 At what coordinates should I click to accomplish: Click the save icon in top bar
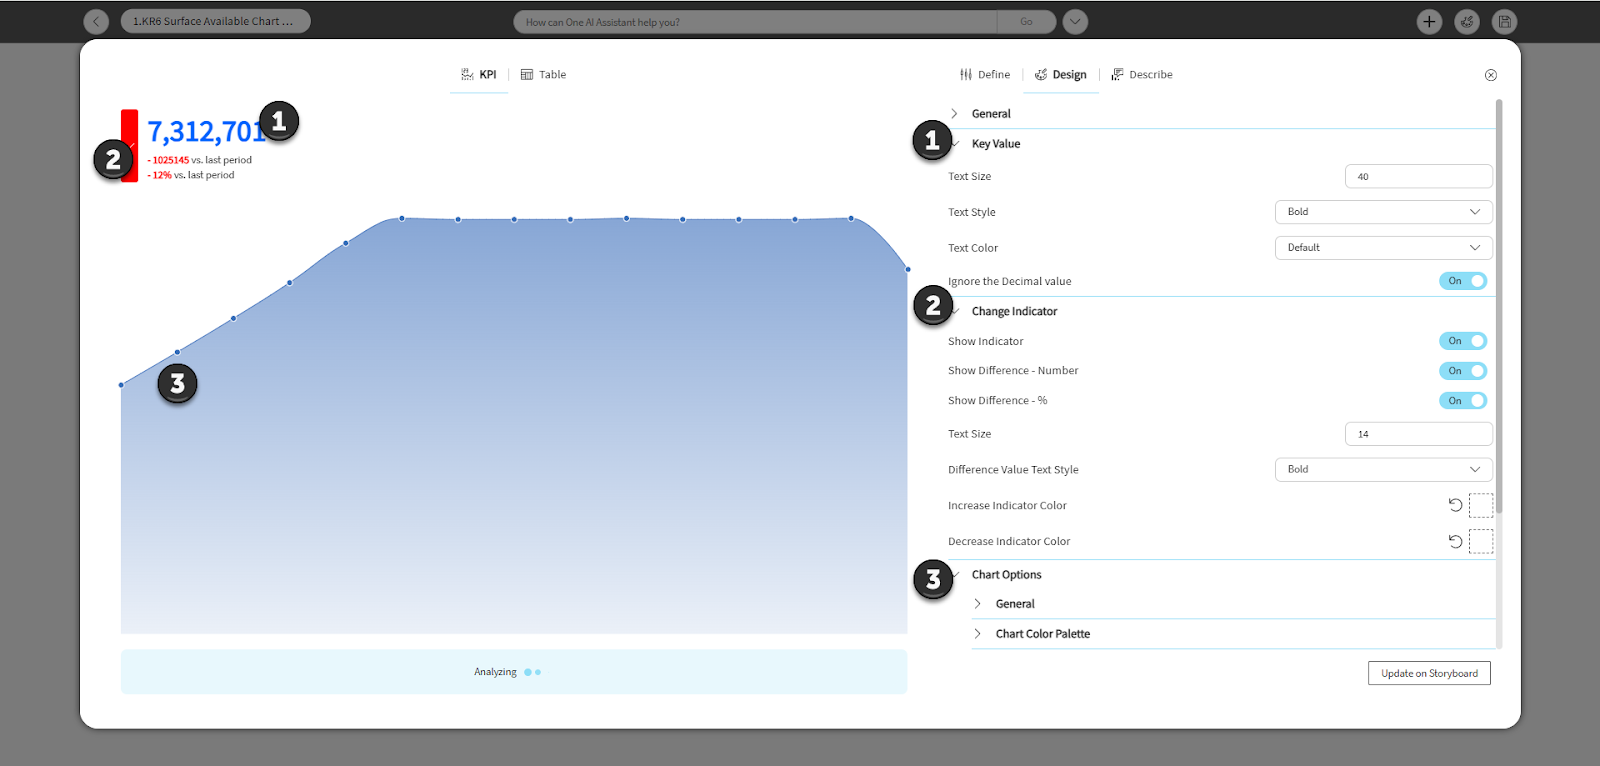point(1504,21)
